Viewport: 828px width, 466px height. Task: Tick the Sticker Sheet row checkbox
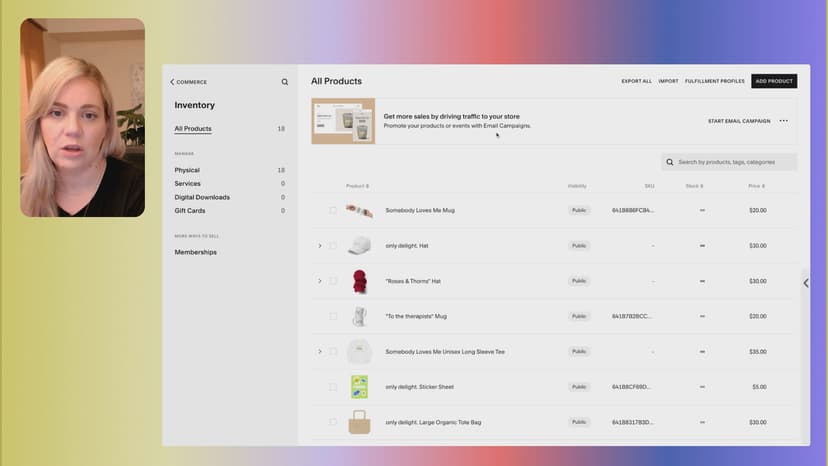pyautogui.click(x=333, y=387)
